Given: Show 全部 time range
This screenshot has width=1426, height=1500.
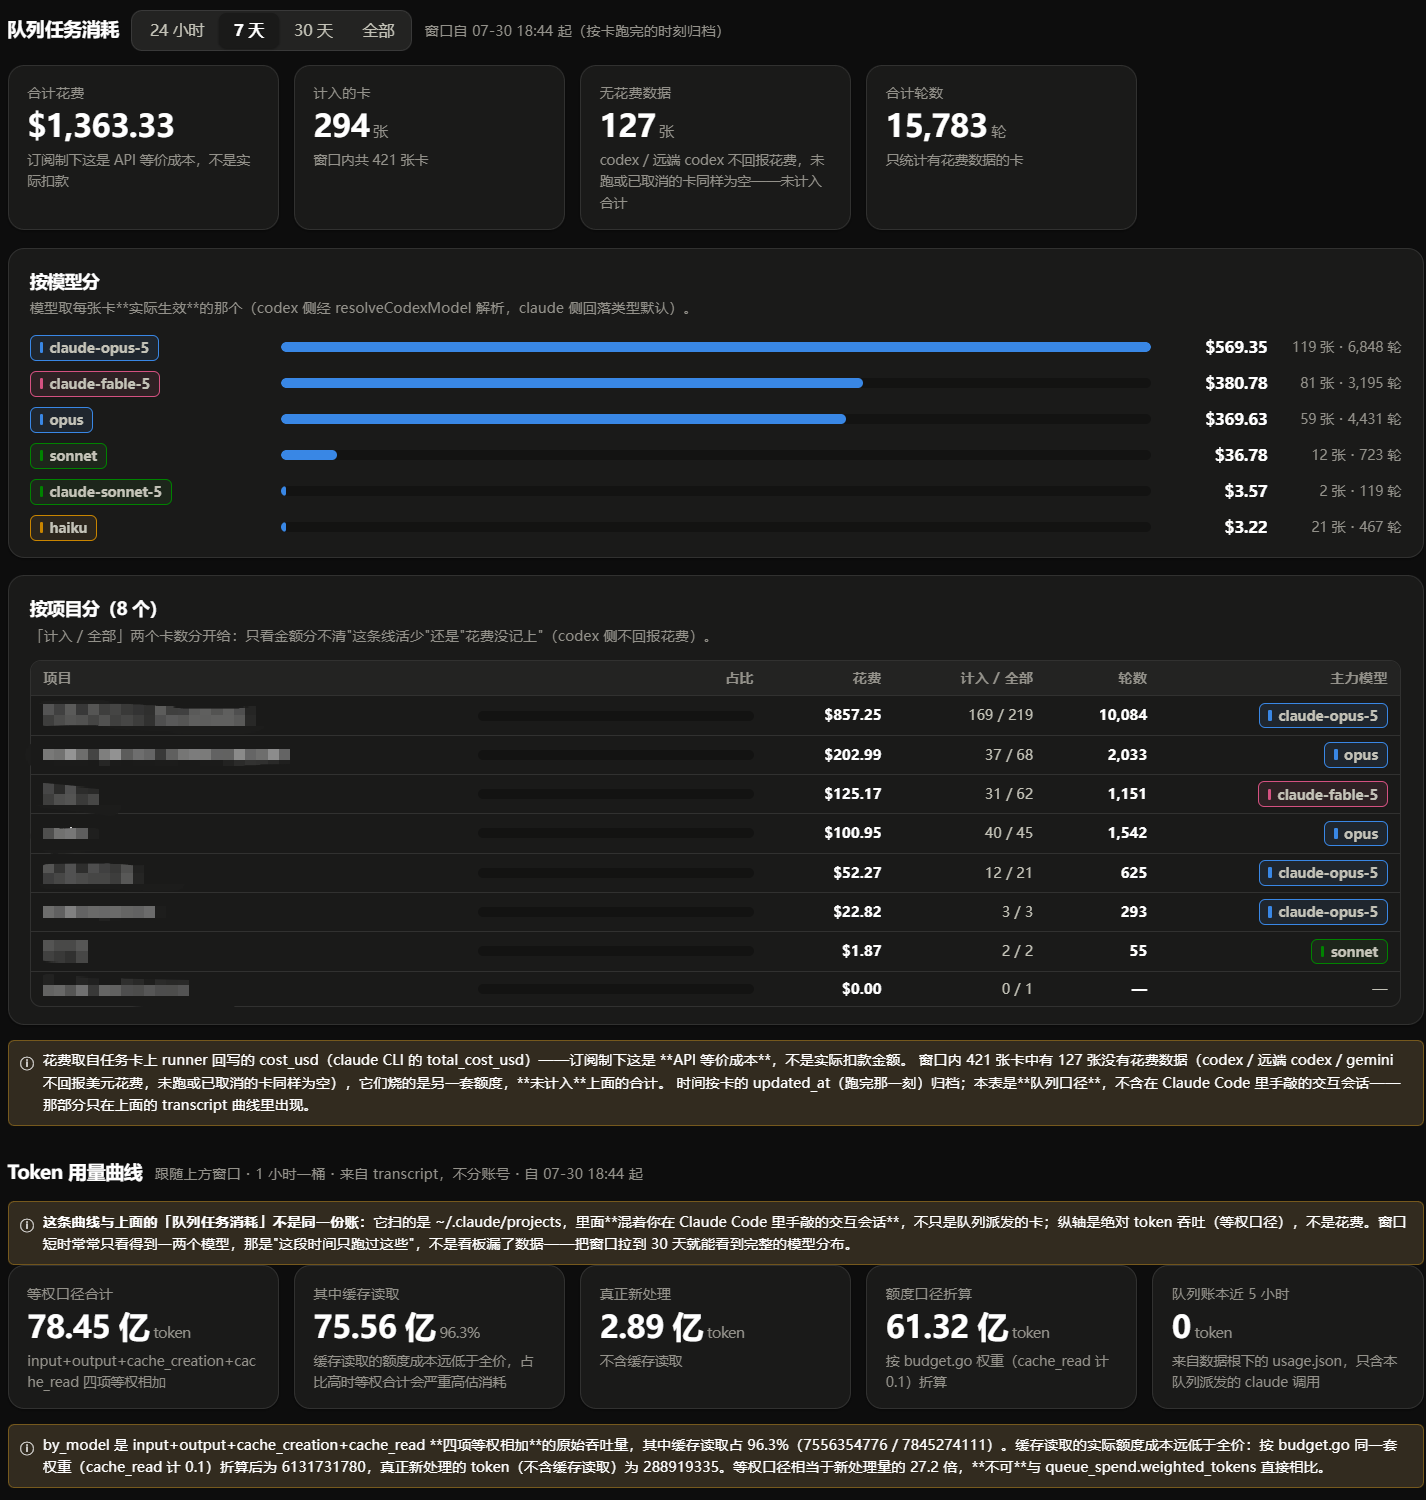Looking at the screenshot, I should (378, 30).
